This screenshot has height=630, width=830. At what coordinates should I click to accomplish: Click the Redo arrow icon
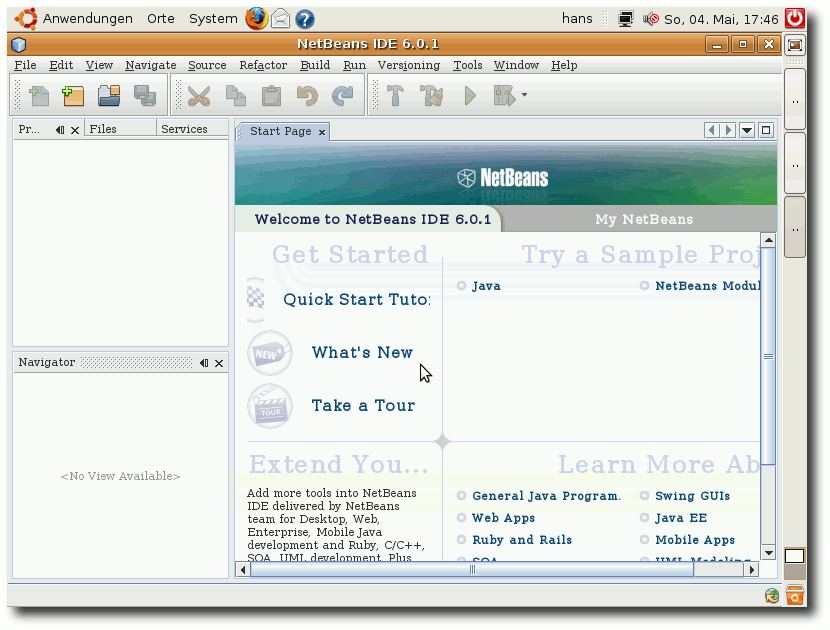coord(342,96)
